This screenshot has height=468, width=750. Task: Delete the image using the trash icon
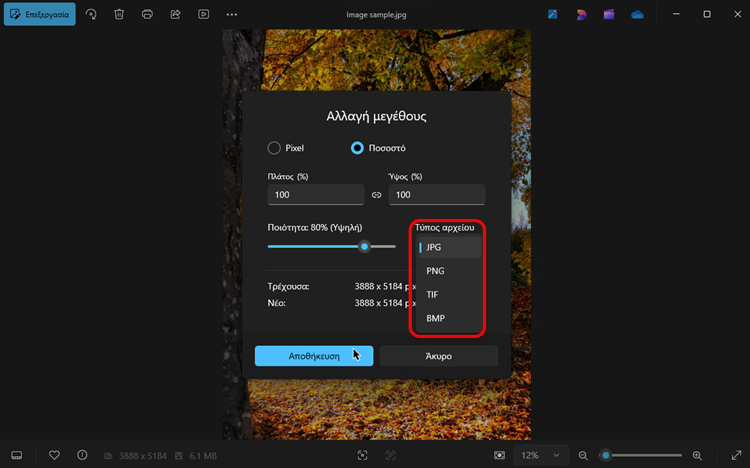119,15
